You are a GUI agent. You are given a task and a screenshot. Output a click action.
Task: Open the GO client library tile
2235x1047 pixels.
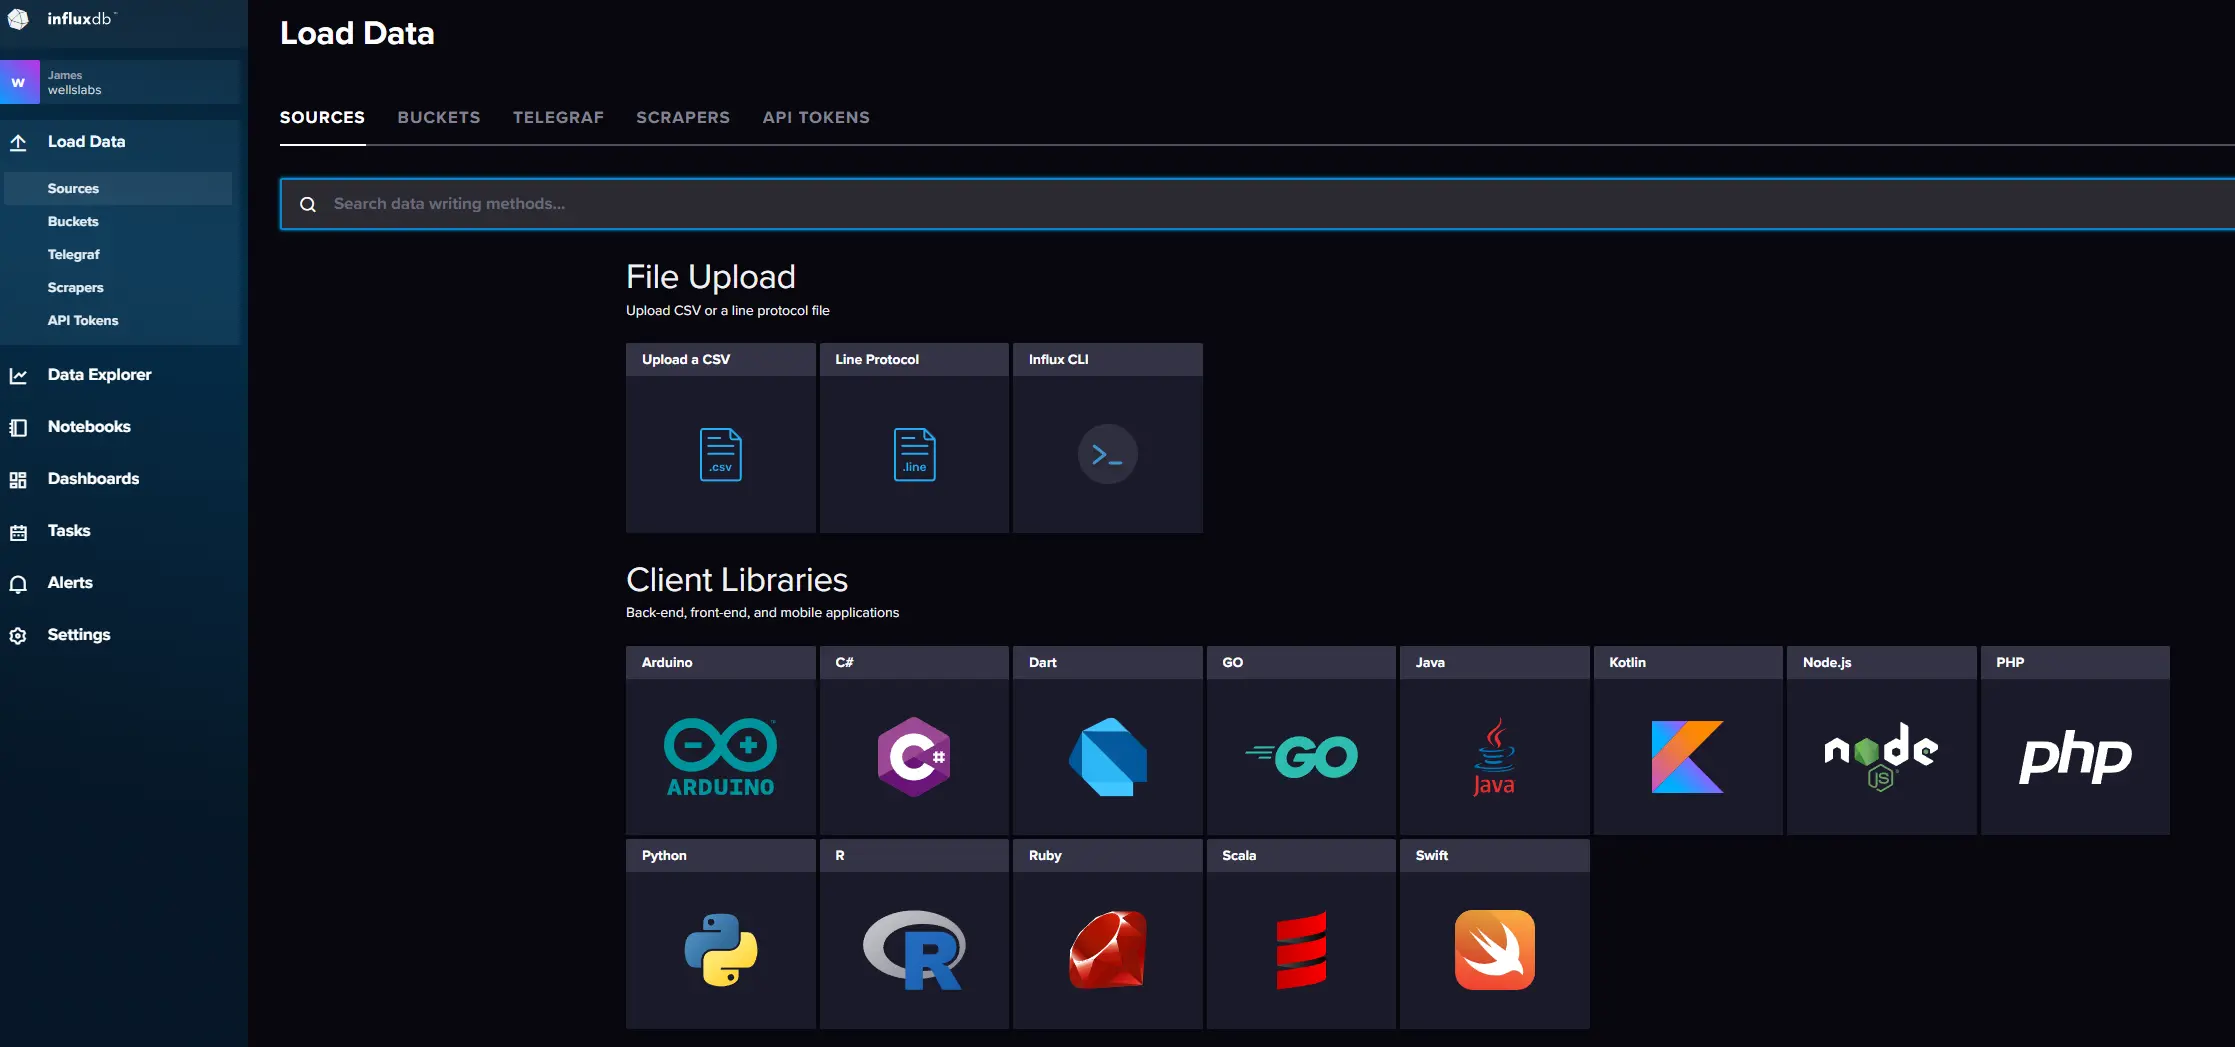1301,740
